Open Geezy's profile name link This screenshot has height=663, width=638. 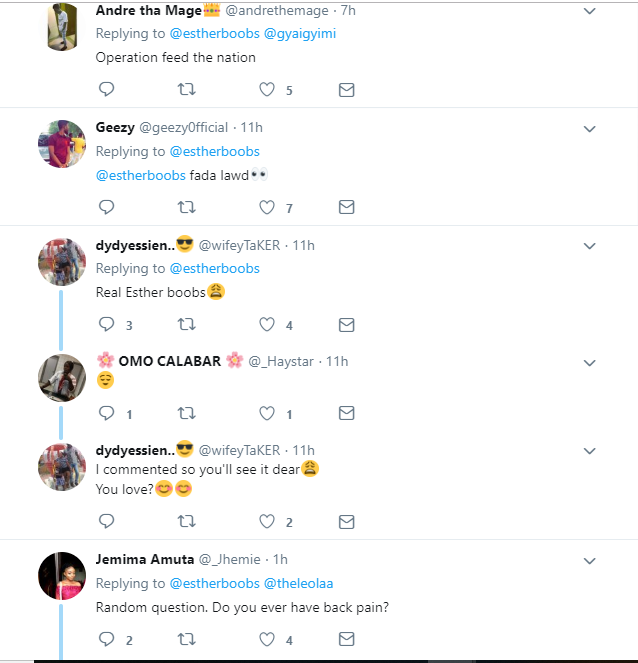tap(114, 127)
